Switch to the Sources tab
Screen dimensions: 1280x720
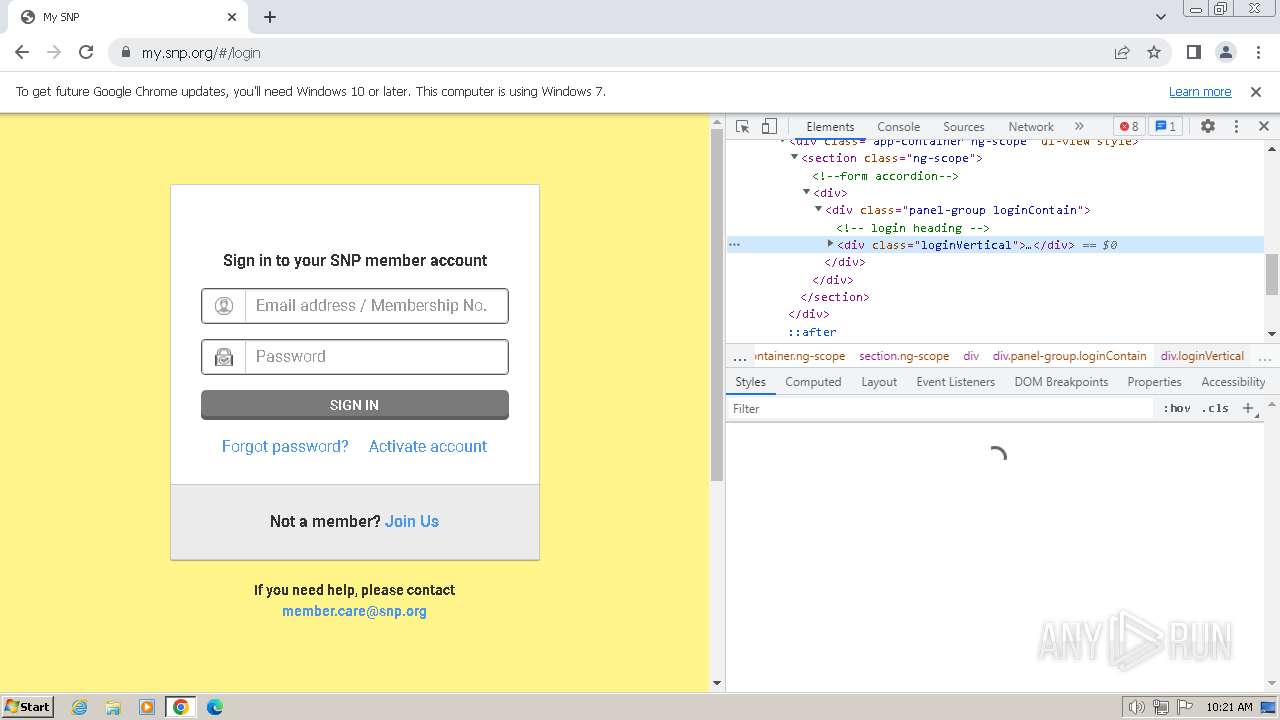pos(964,127)
